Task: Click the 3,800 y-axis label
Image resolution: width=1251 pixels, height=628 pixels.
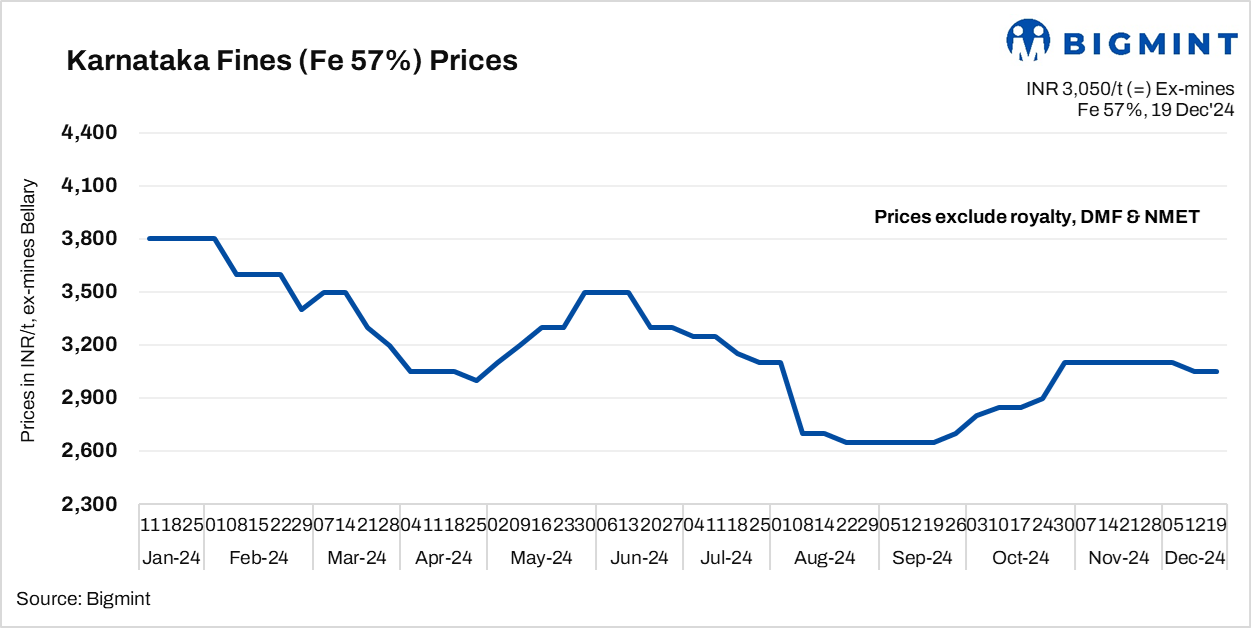Action: click(91, 239)
